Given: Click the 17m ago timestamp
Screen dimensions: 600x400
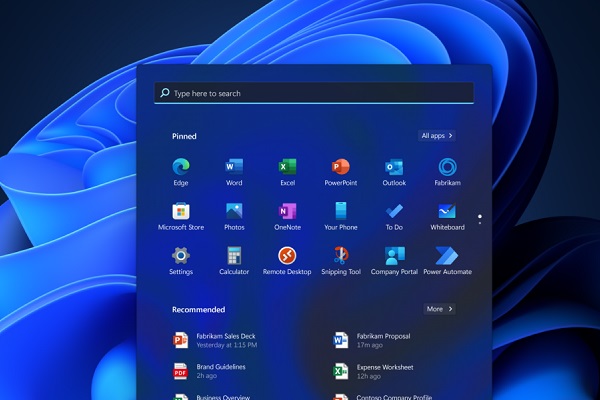Looking at the screenshot, I should click(x=370, y=345).
